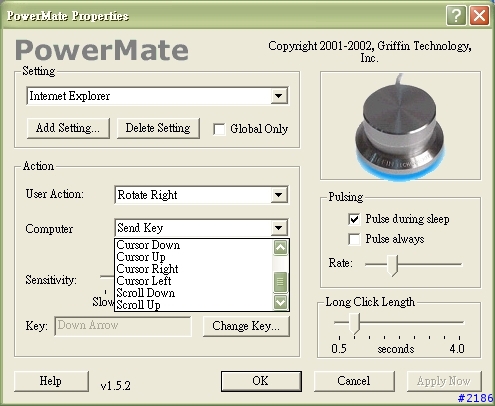
Task: Uncheck Pulse during sleep
Action: 354,219
